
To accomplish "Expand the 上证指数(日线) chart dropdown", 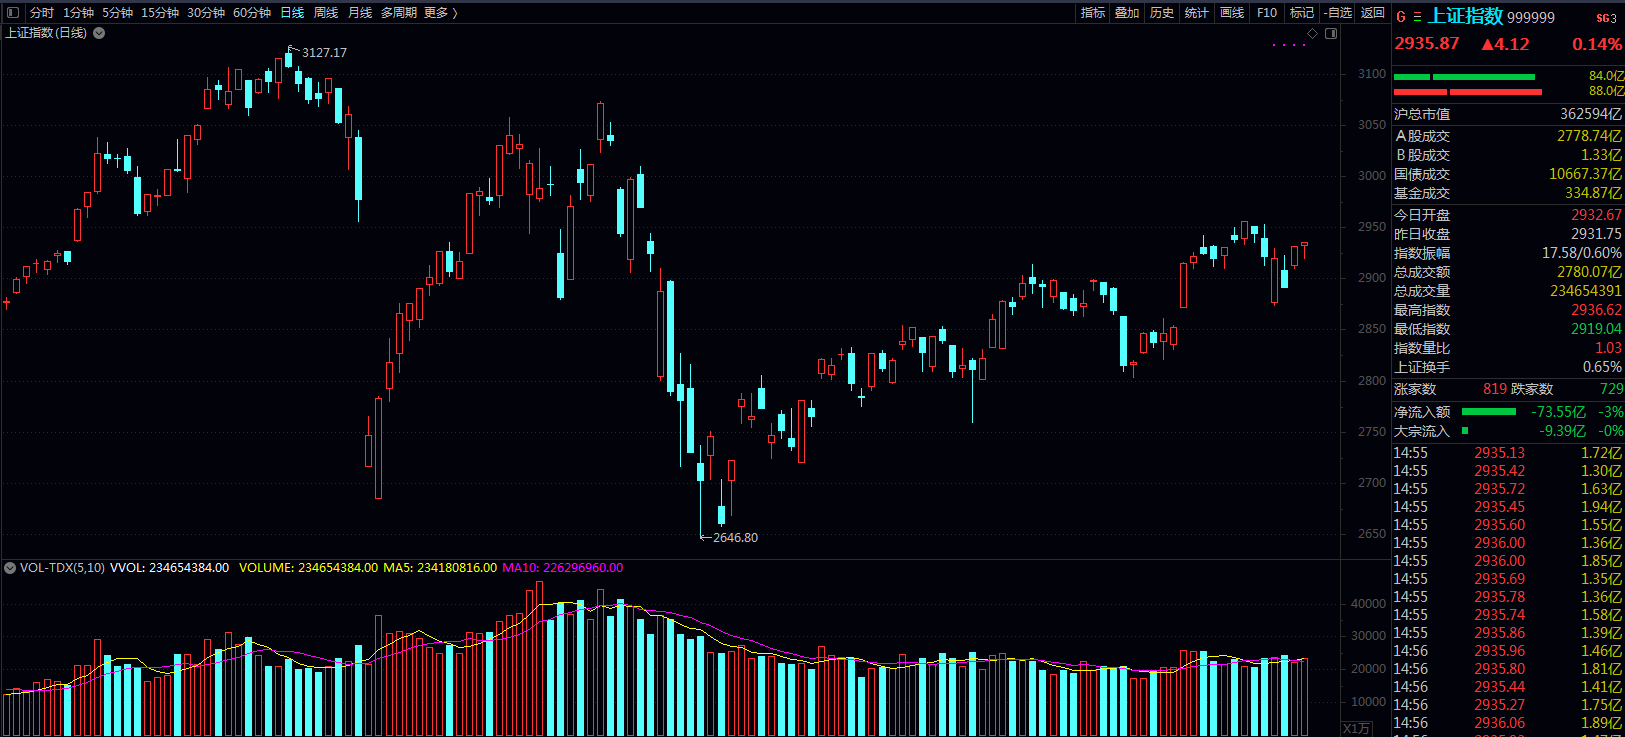I will point(99,33).
